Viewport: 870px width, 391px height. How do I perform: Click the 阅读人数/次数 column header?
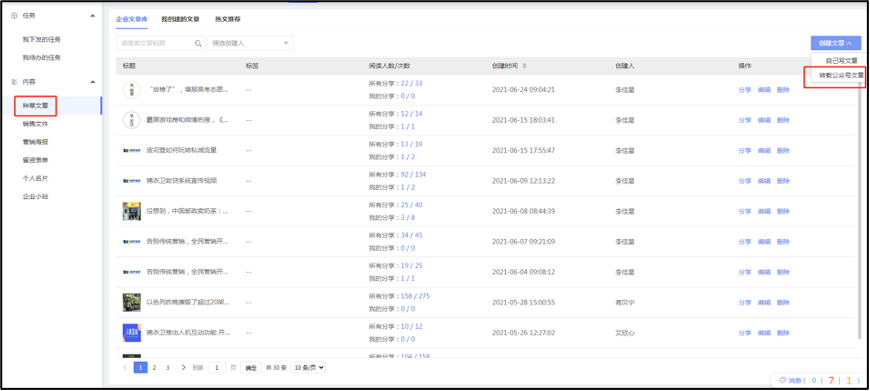(x=390, y=66)
